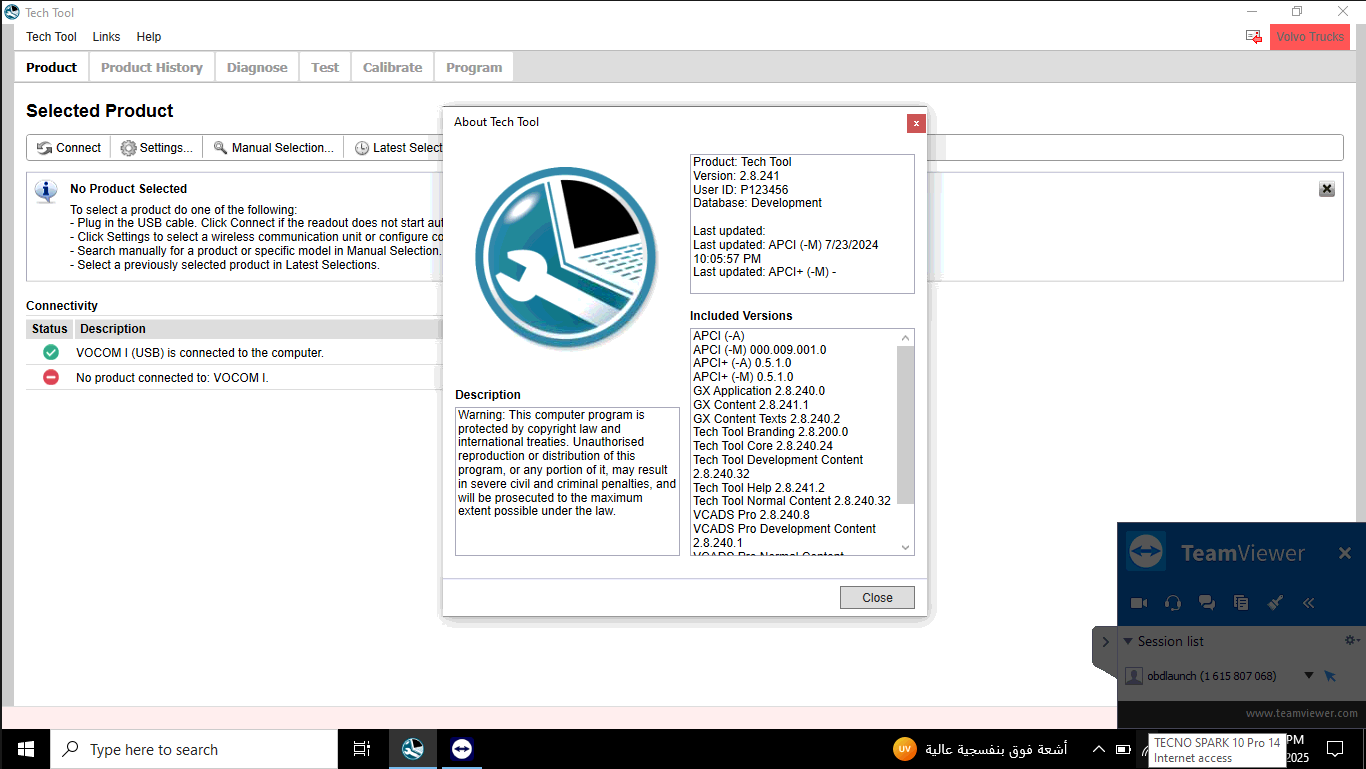Open dropdown arrow next to obdlaunch session
The width and height of the screenshot is (1366, 769).
tap(1308, 676)
